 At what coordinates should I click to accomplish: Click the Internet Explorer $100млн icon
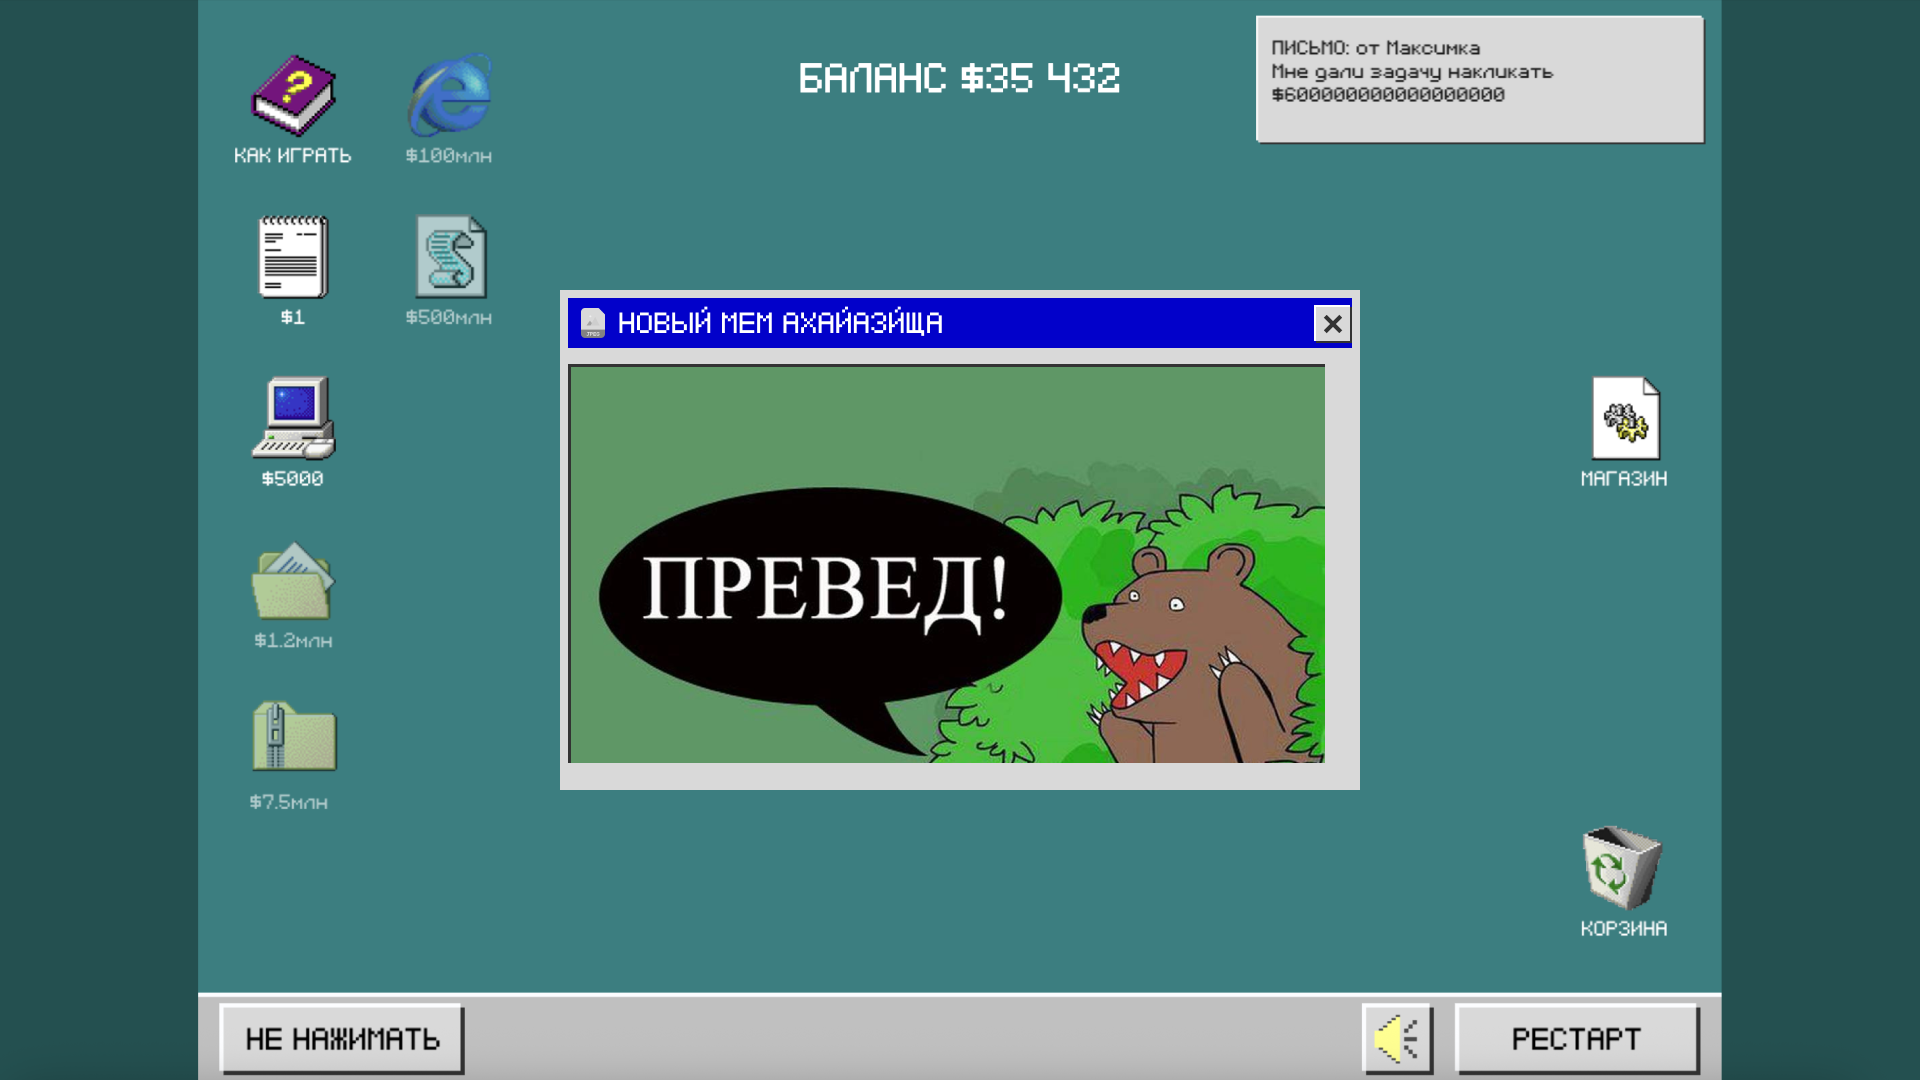(450, 95)
